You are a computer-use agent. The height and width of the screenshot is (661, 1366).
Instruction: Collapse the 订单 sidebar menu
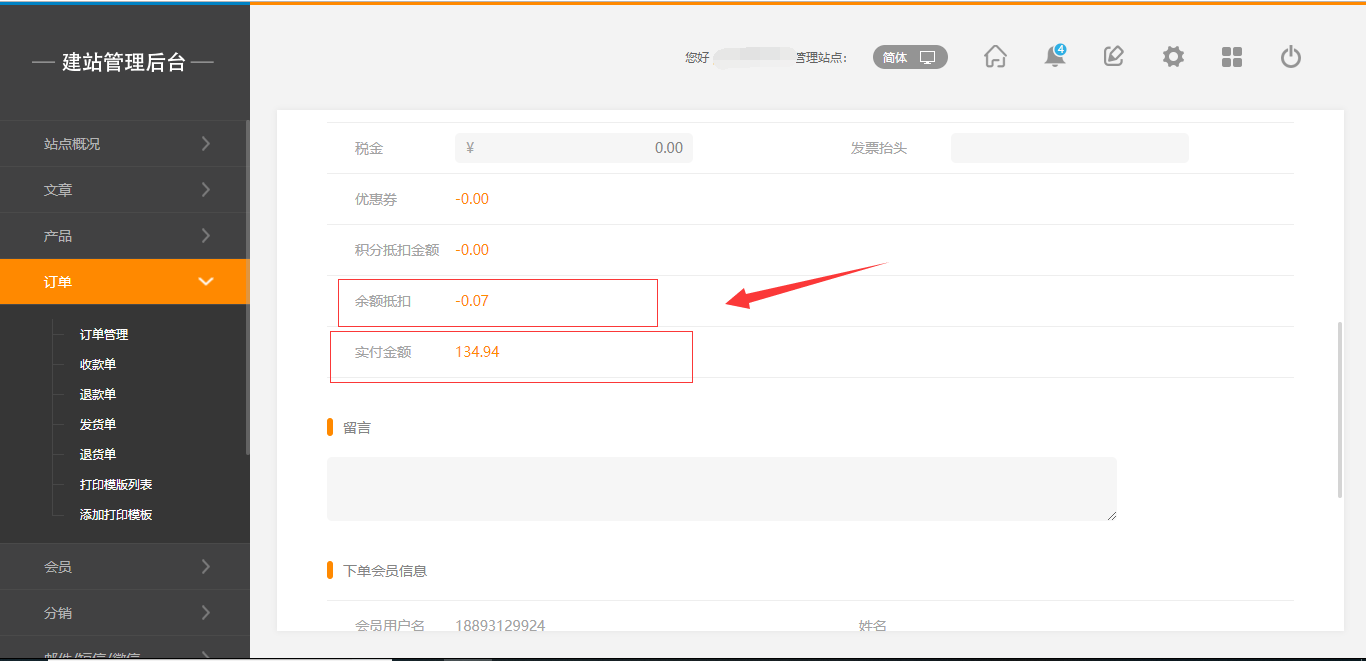124,282
